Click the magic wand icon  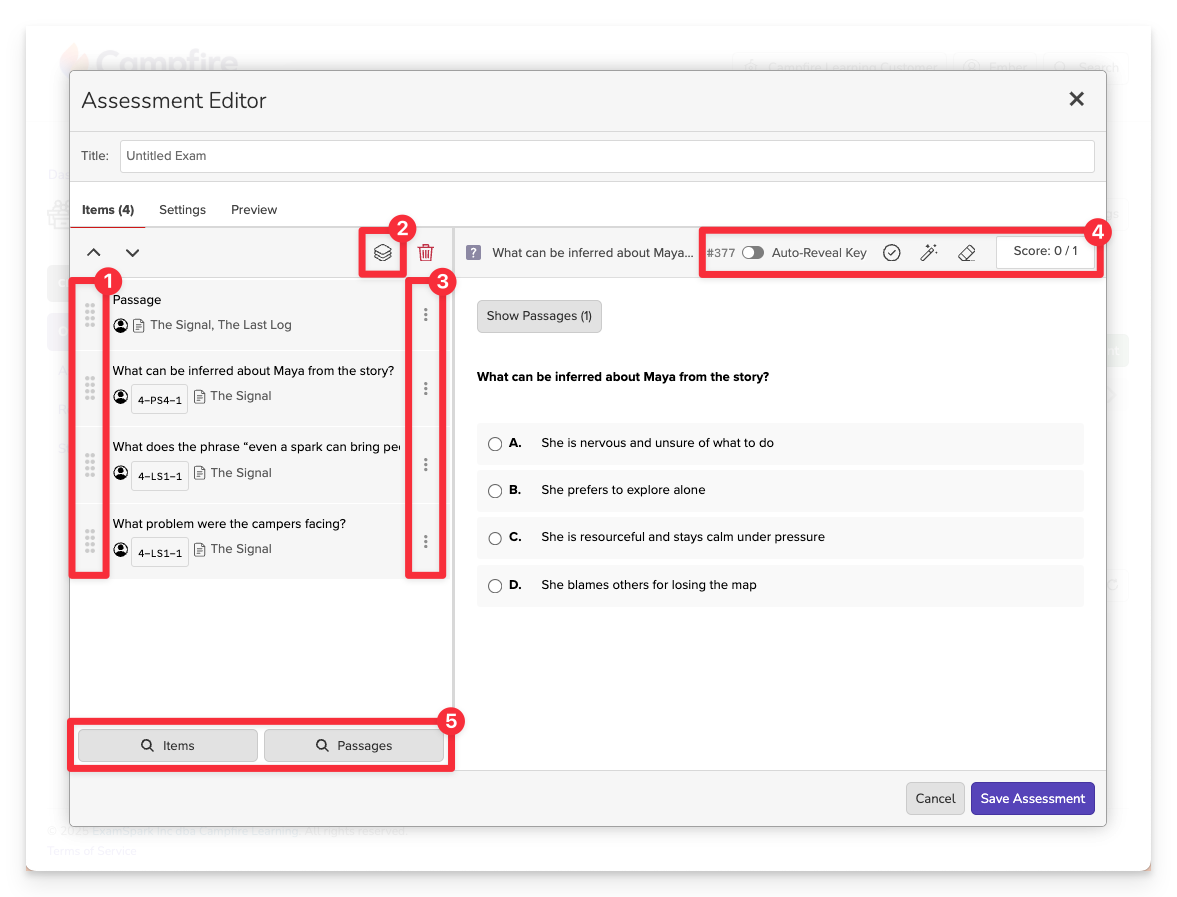[929, 253]
